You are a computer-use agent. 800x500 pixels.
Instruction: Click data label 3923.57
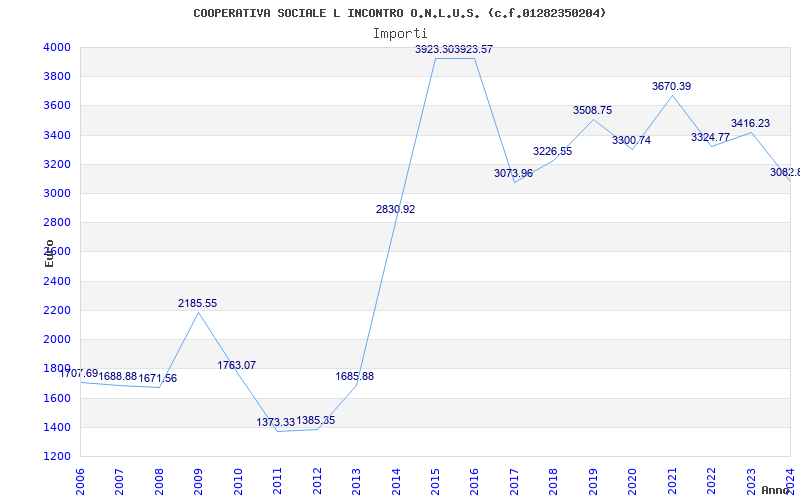(473, 49)
